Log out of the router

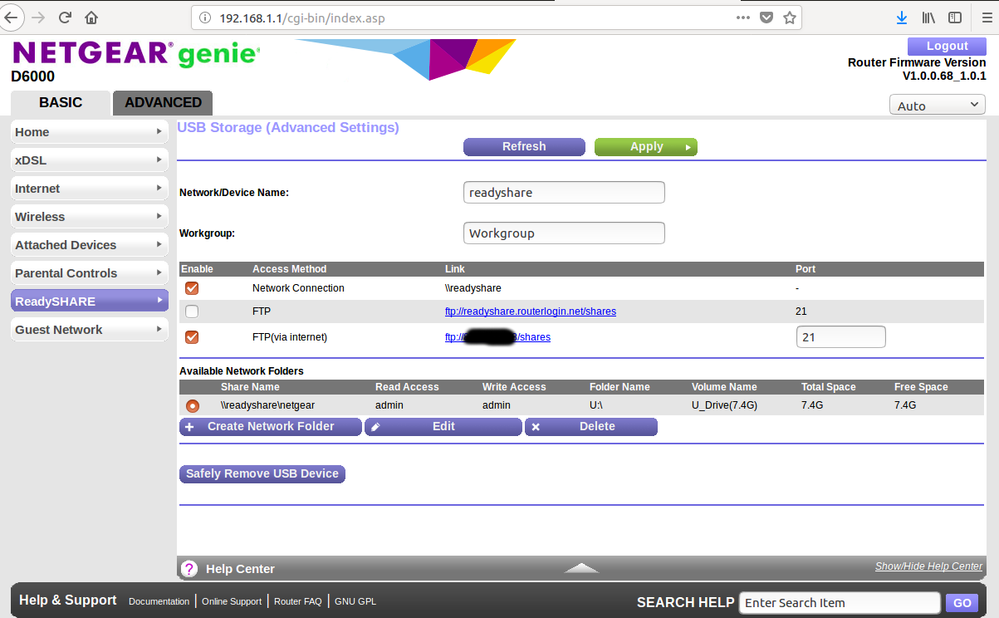tap(947, 46)
